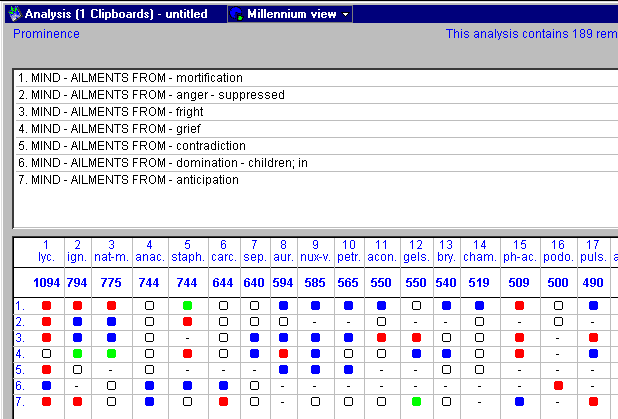The height and width of the screenshot is (419, 618).
Task: Click blue square for lyc. row 6
Action: (47, 385)
